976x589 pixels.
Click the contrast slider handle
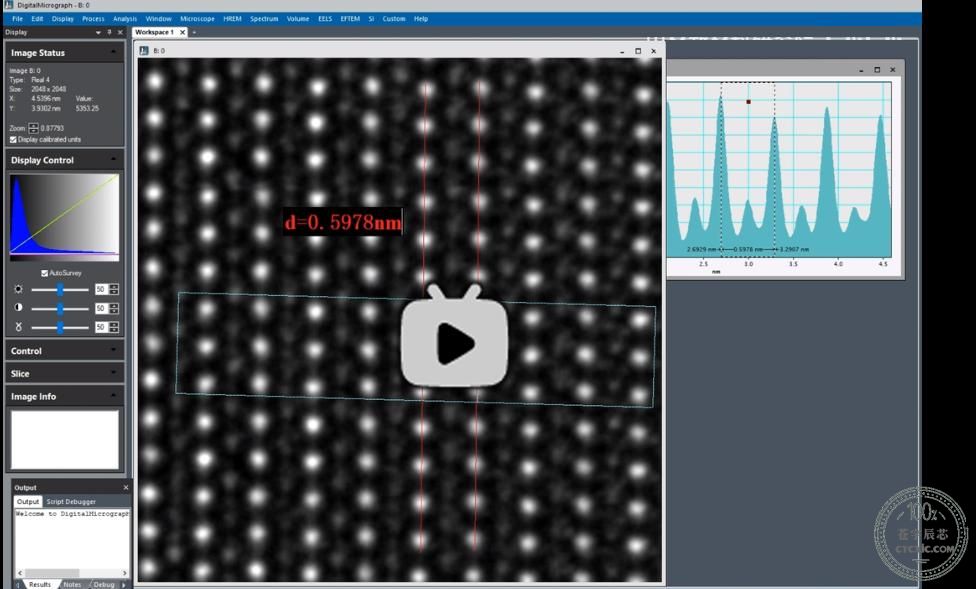[60, 308]
